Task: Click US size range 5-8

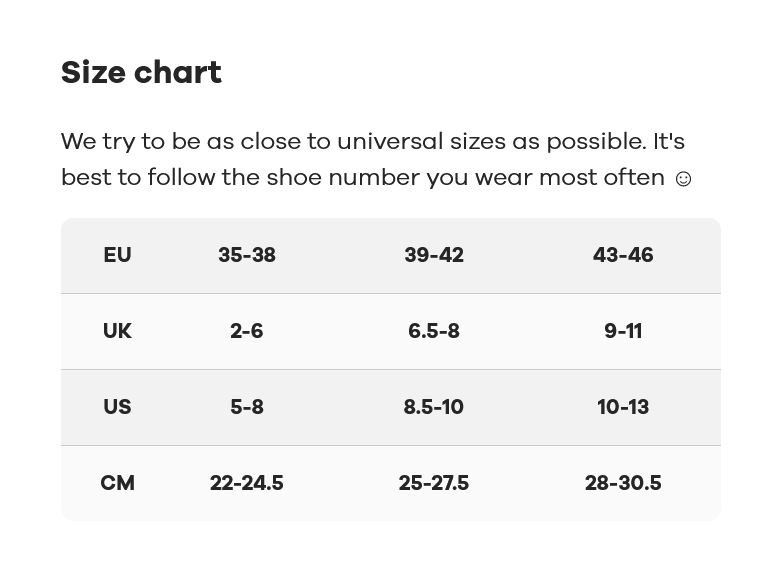Action: pos(247,407)
